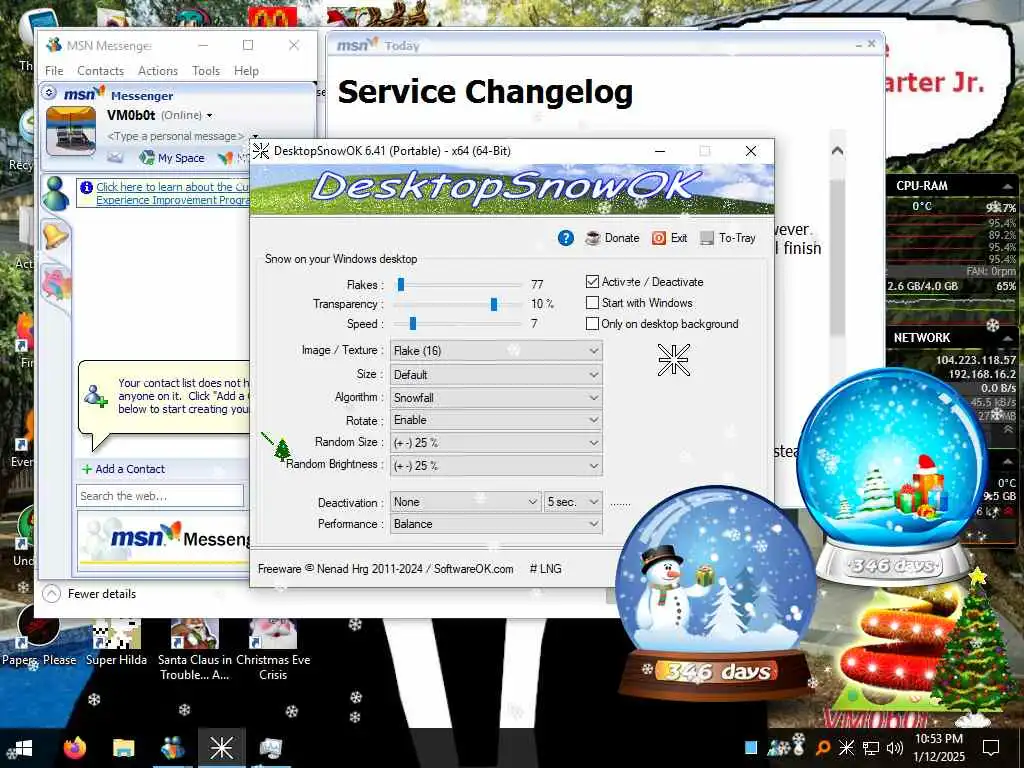
Task: Select the alerts bell tab icon in Messenger
Action: (56, 235)
